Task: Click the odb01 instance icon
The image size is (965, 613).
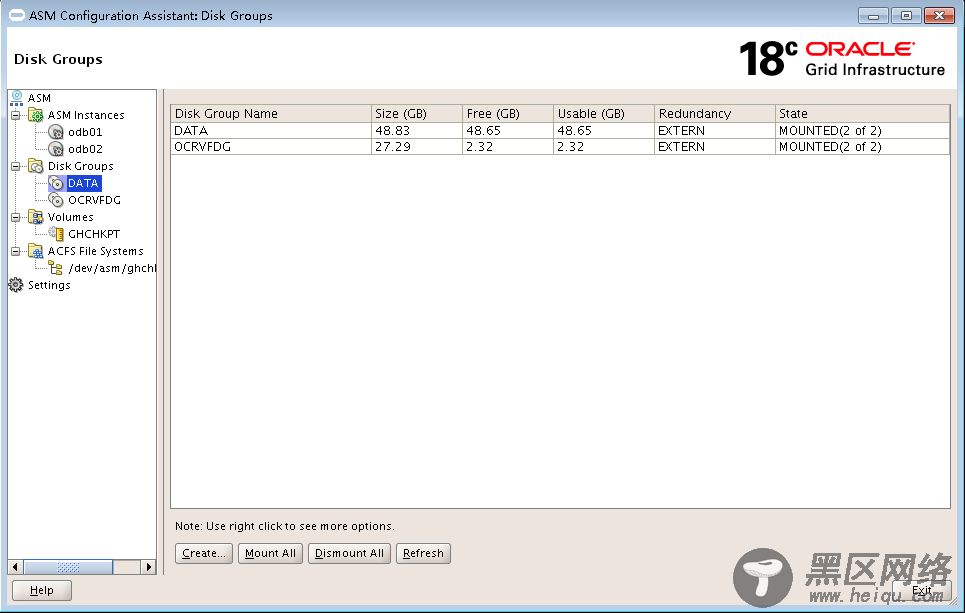Action: pyautogui.click(x=56, y=132)
